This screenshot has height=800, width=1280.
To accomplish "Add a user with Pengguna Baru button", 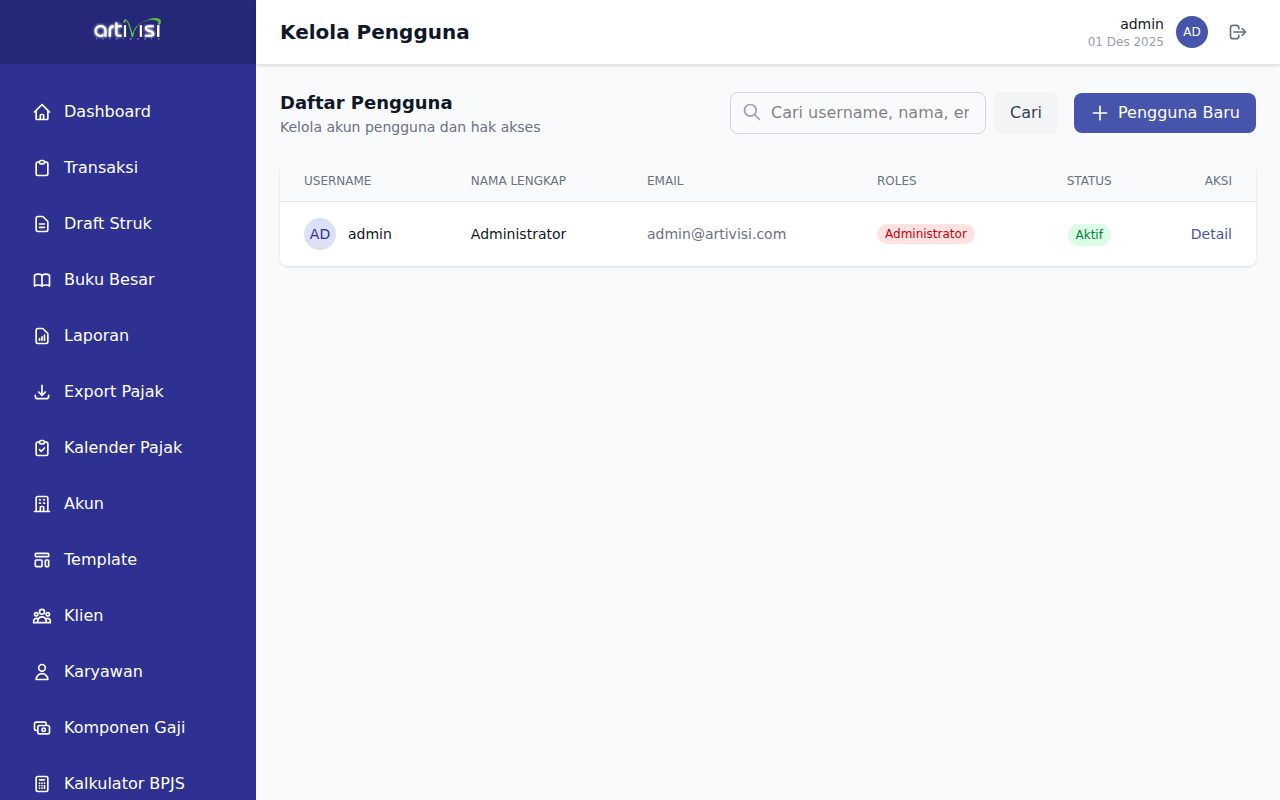I will tap(1164, 113).
